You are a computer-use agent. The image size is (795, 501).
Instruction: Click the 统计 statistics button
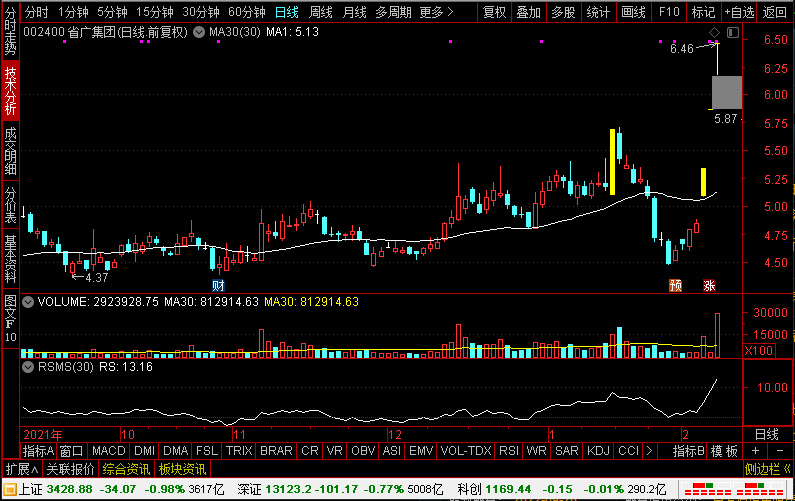[598, 12]
